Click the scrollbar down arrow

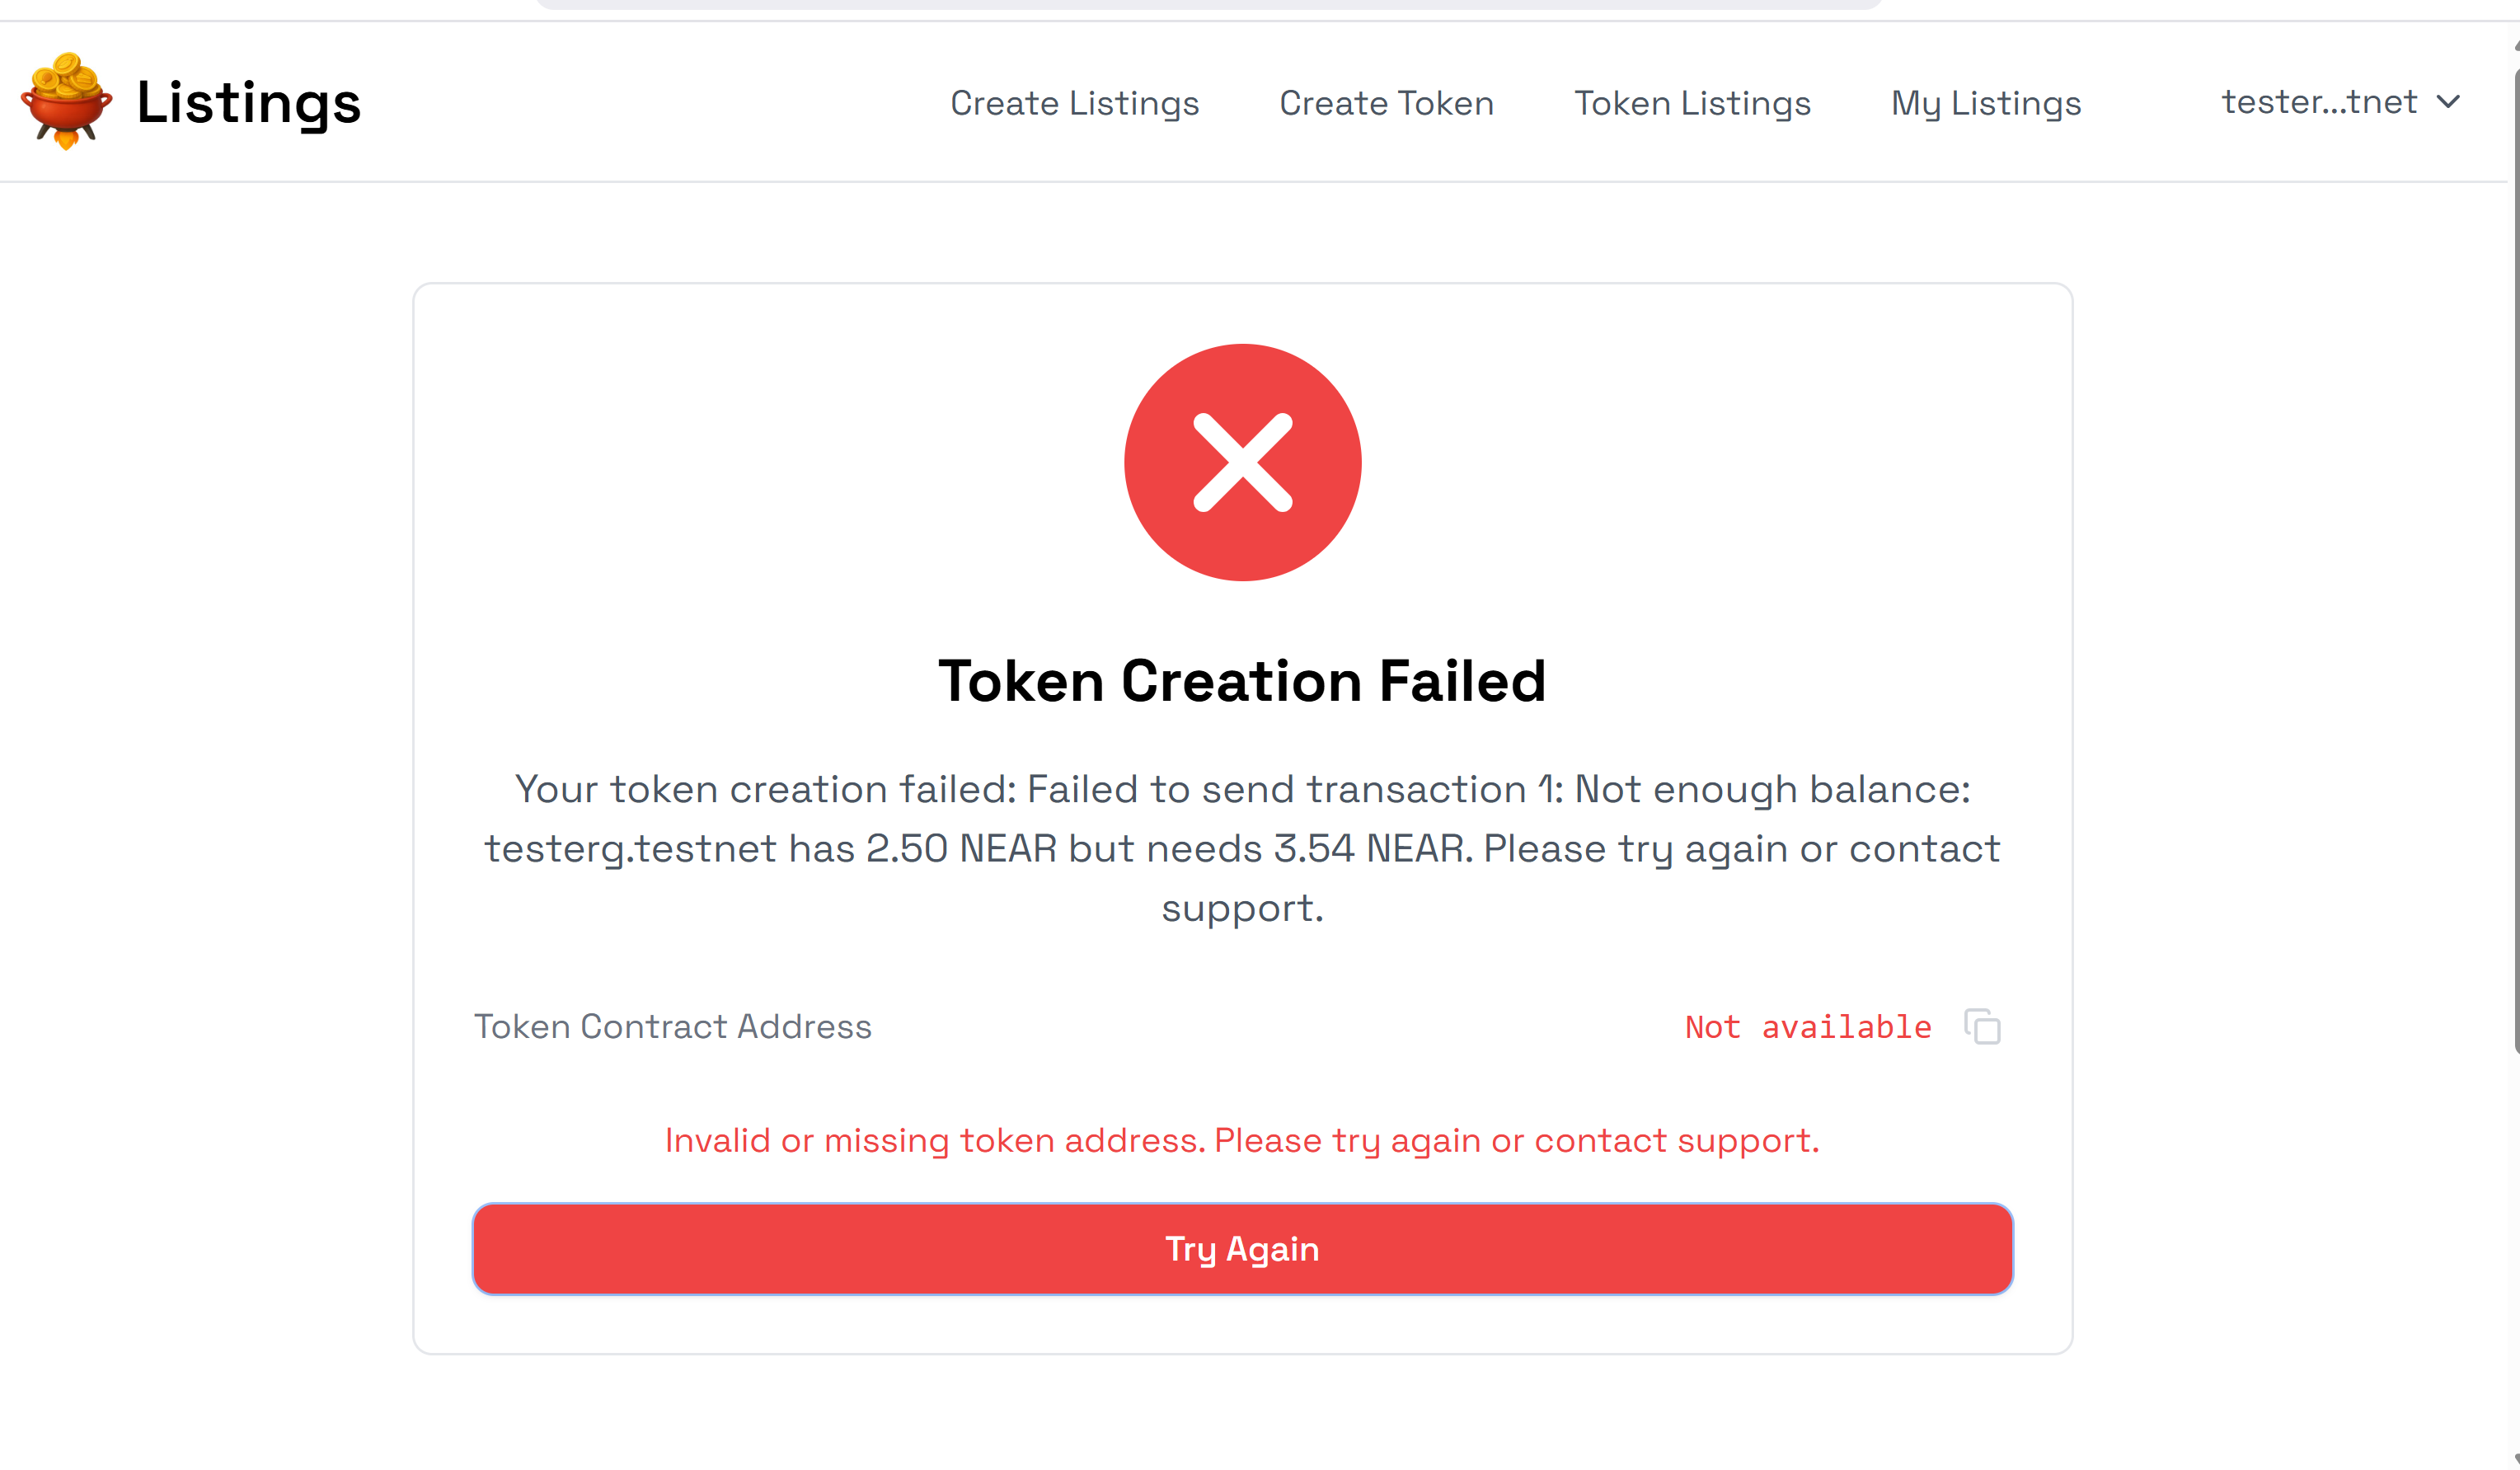coord(2516,1460)
